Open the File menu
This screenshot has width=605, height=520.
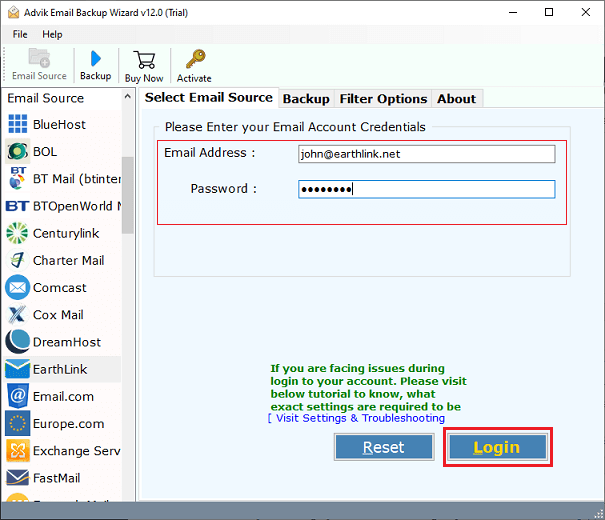point(20,34)
